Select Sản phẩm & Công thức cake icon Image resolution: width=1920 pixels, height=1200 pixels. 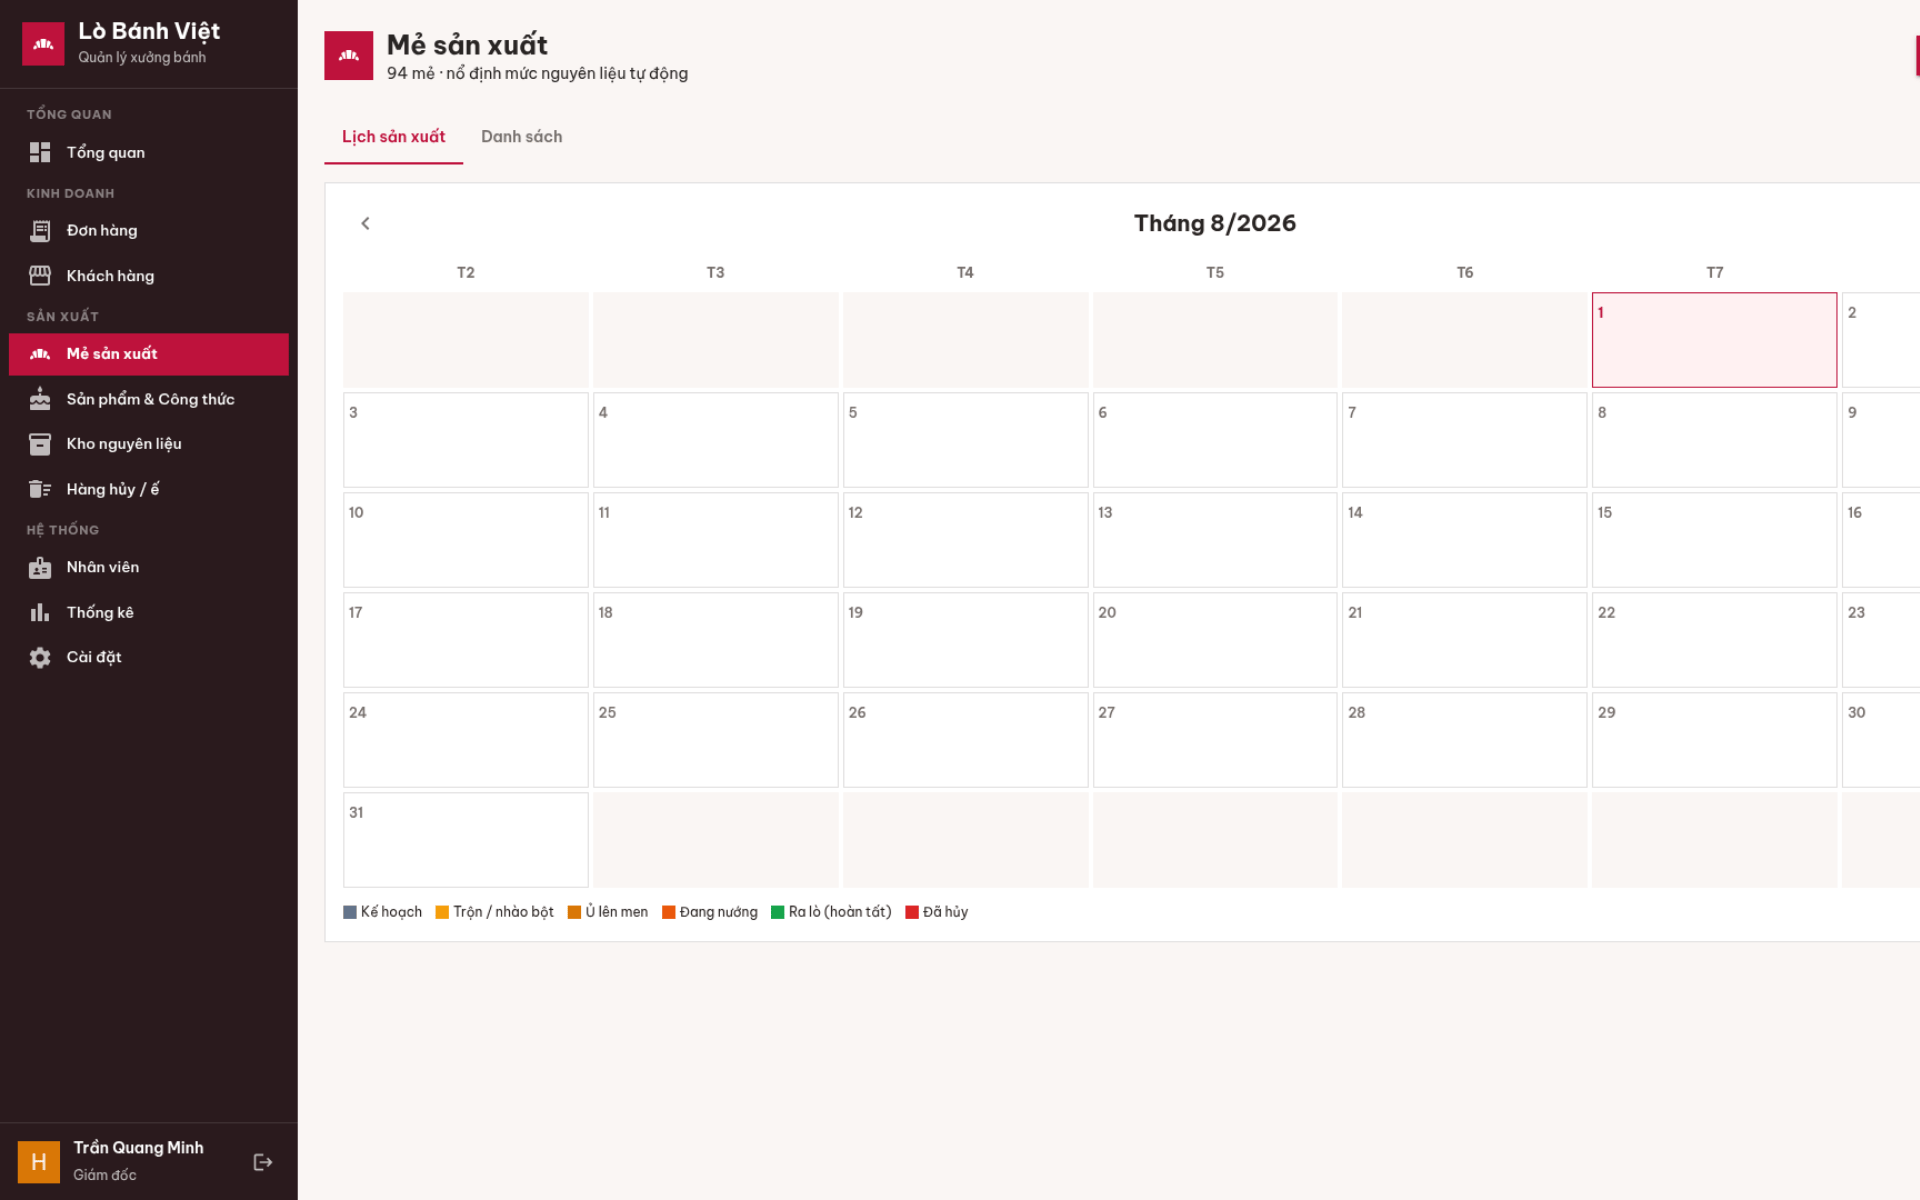[40, 399]
